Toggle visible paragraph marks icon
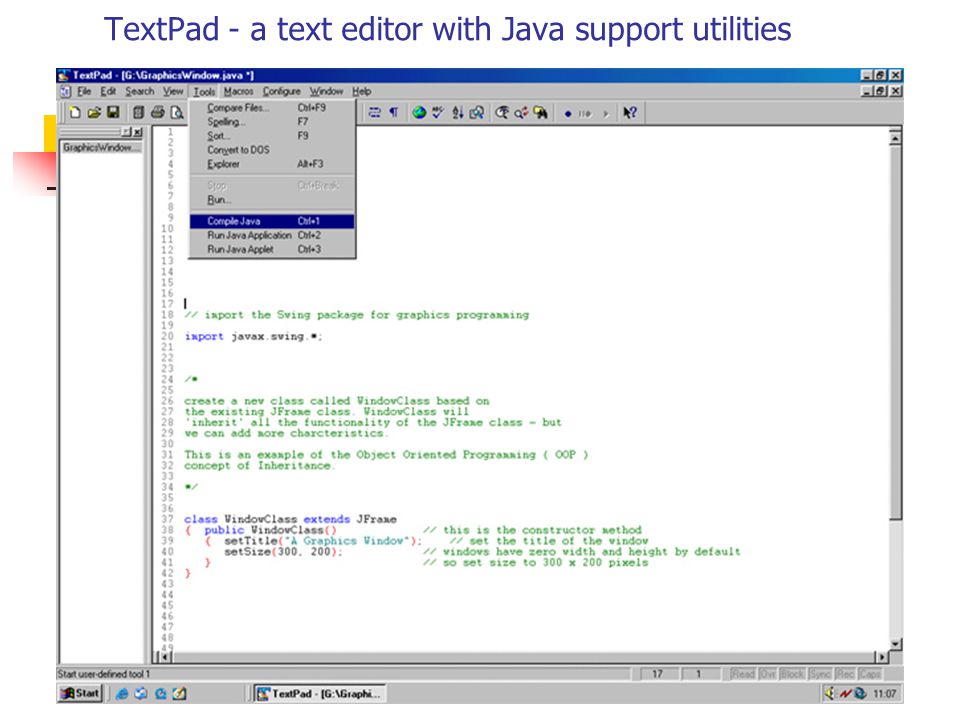The height and width of the screenshot is (720, 960). coord(394,113)
